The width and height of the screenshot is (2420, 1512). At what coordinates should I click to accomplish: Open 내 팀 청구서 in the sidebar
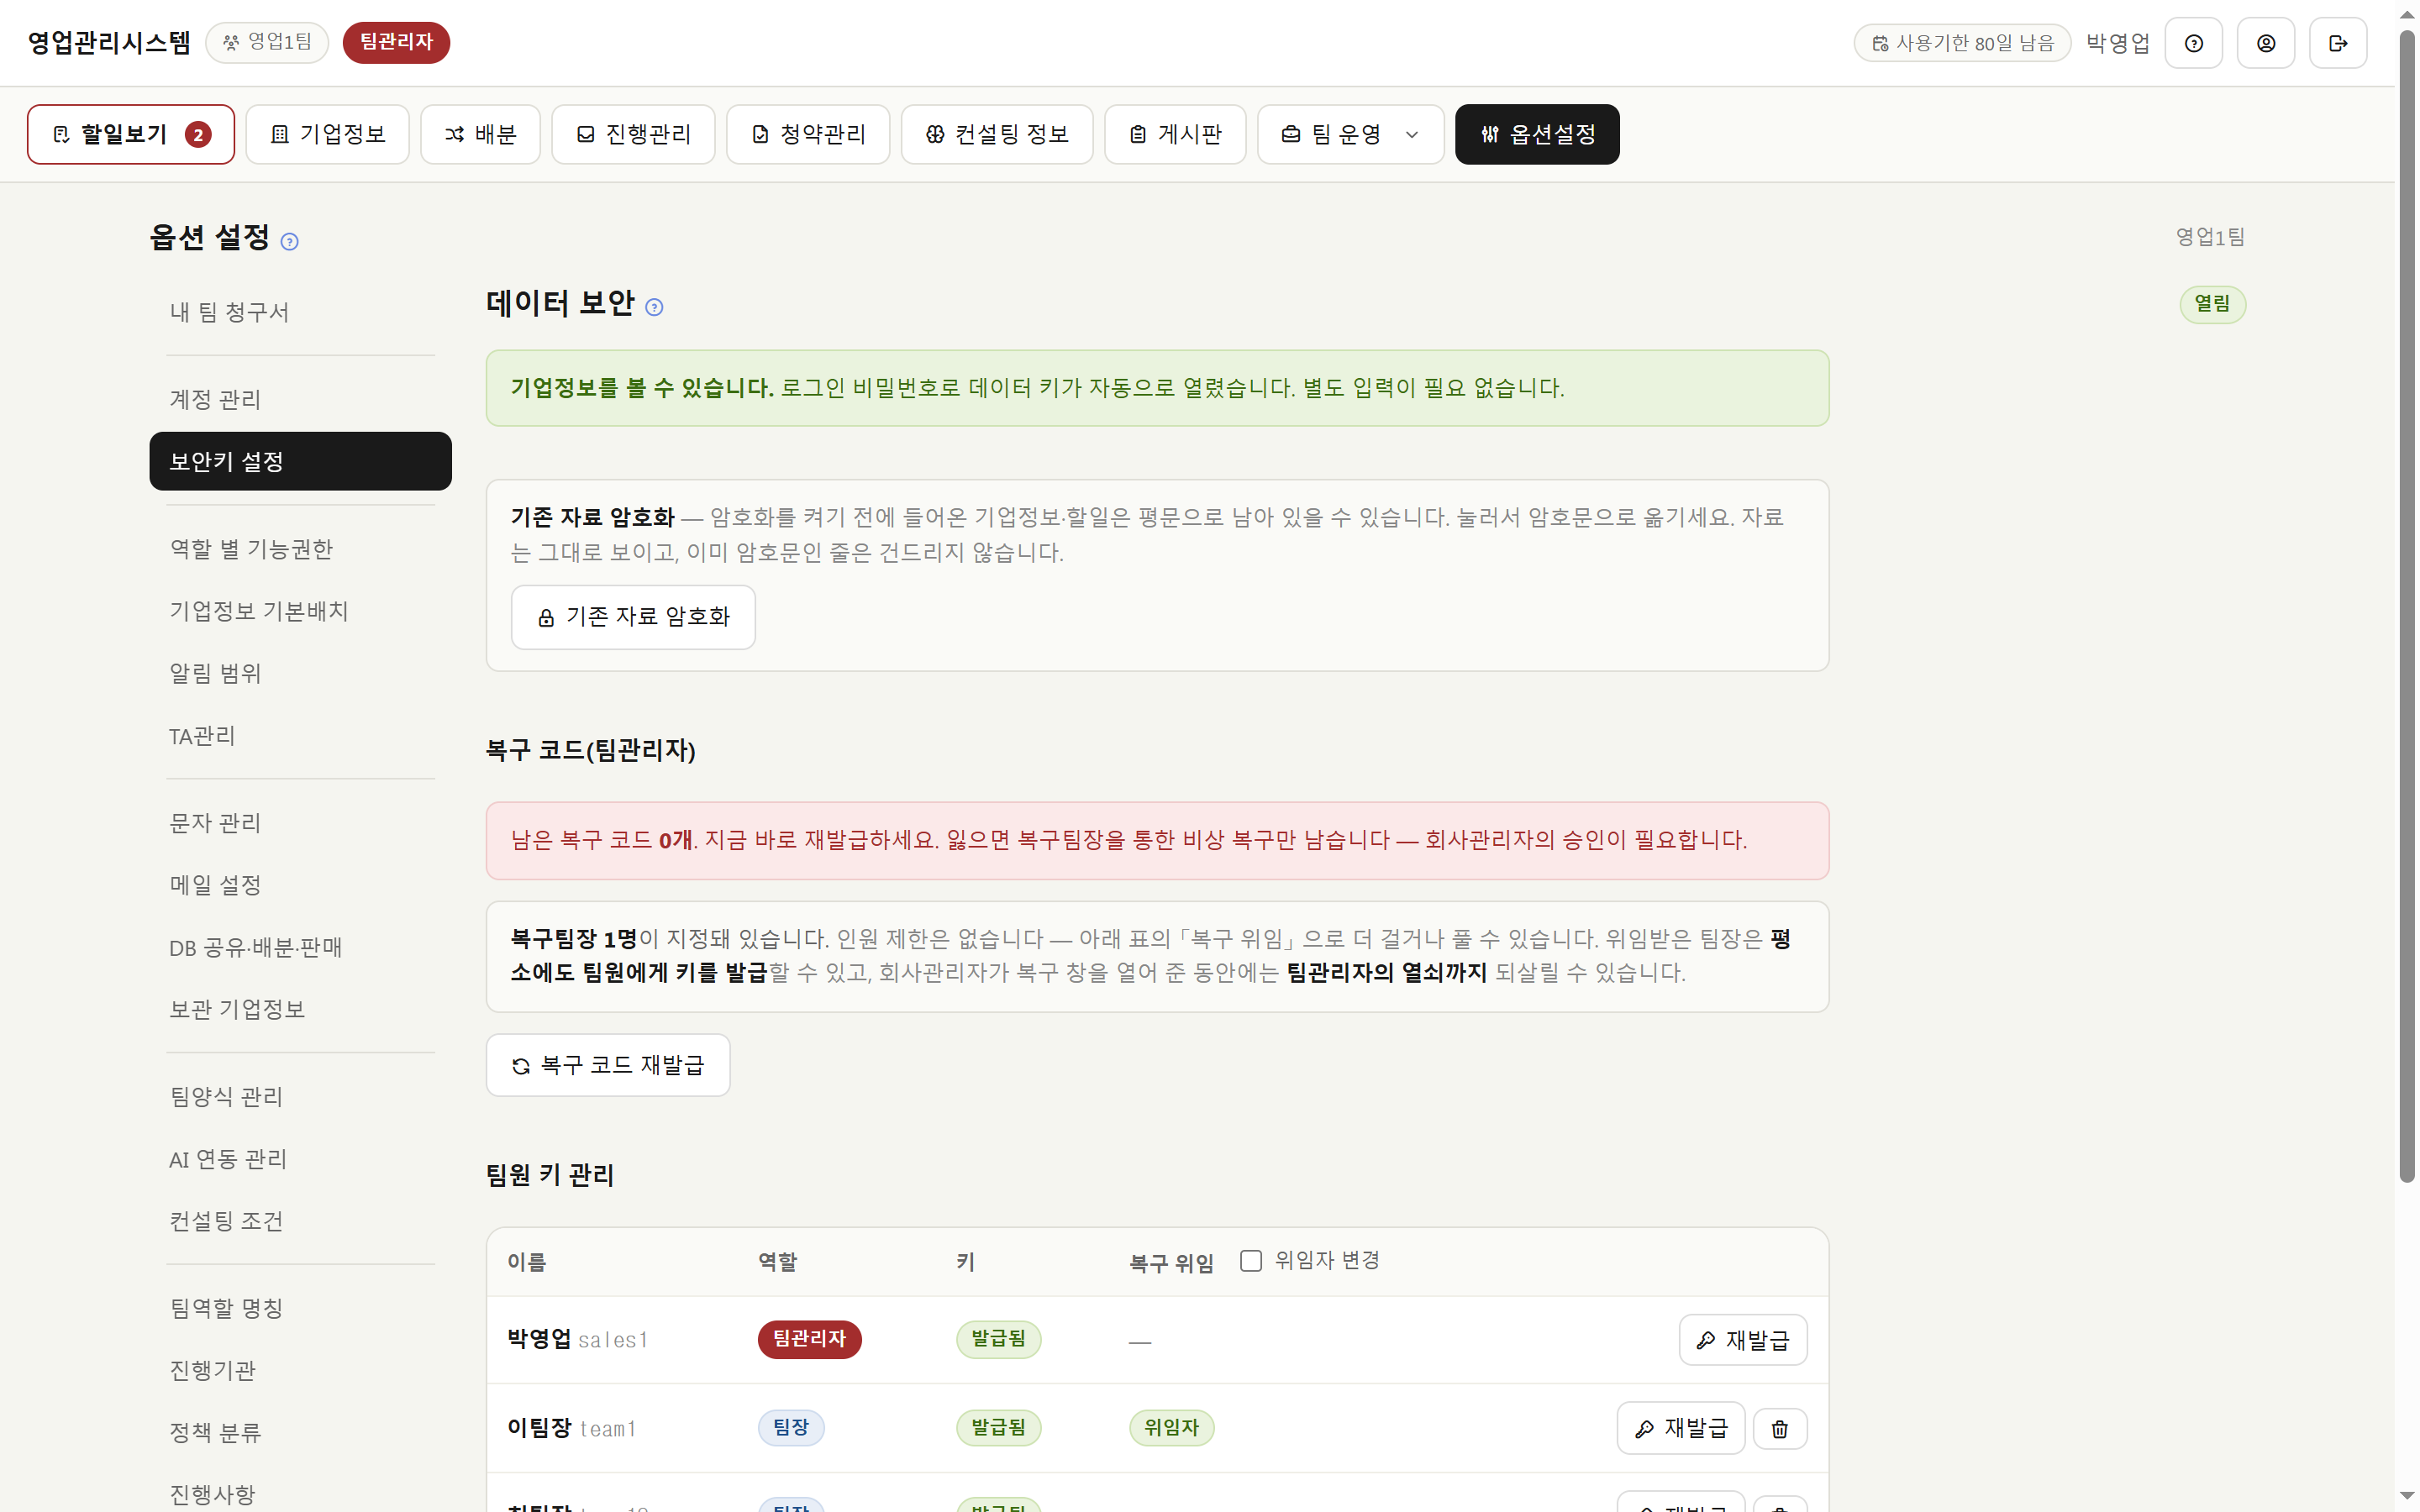tap(300, 312)
